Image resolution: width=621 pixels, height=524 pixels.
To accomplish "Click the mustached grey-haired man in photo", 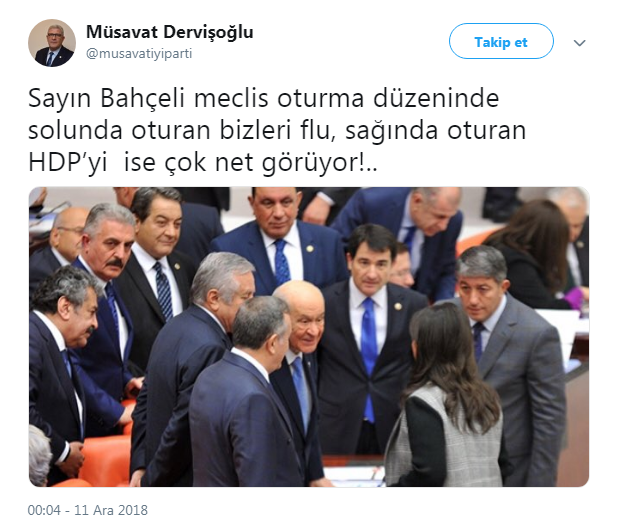I will click(108, 242).
